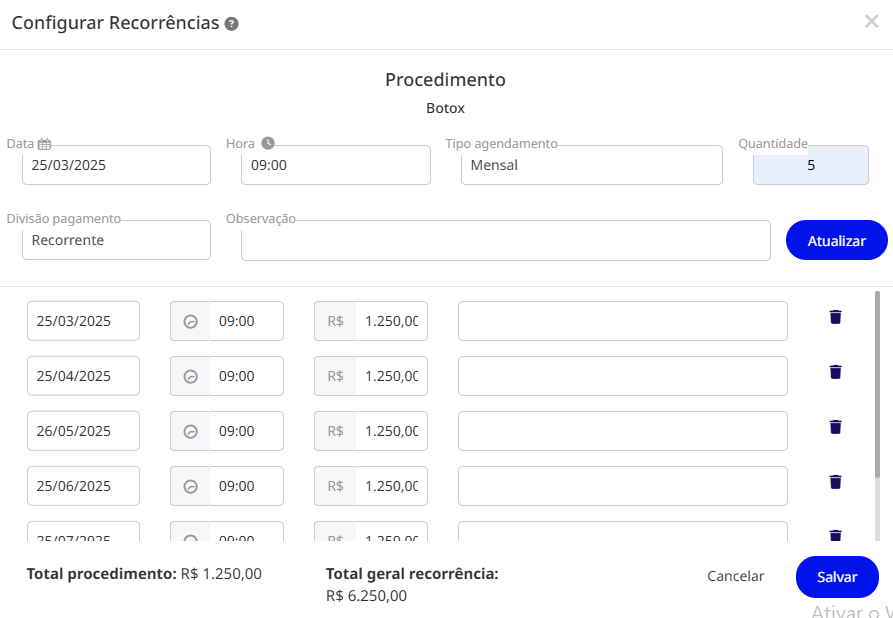Viewport: 893px width, 618px height.
Task: Click the help icon beside Configurar Recorrências
Action: tap(231, 24)
